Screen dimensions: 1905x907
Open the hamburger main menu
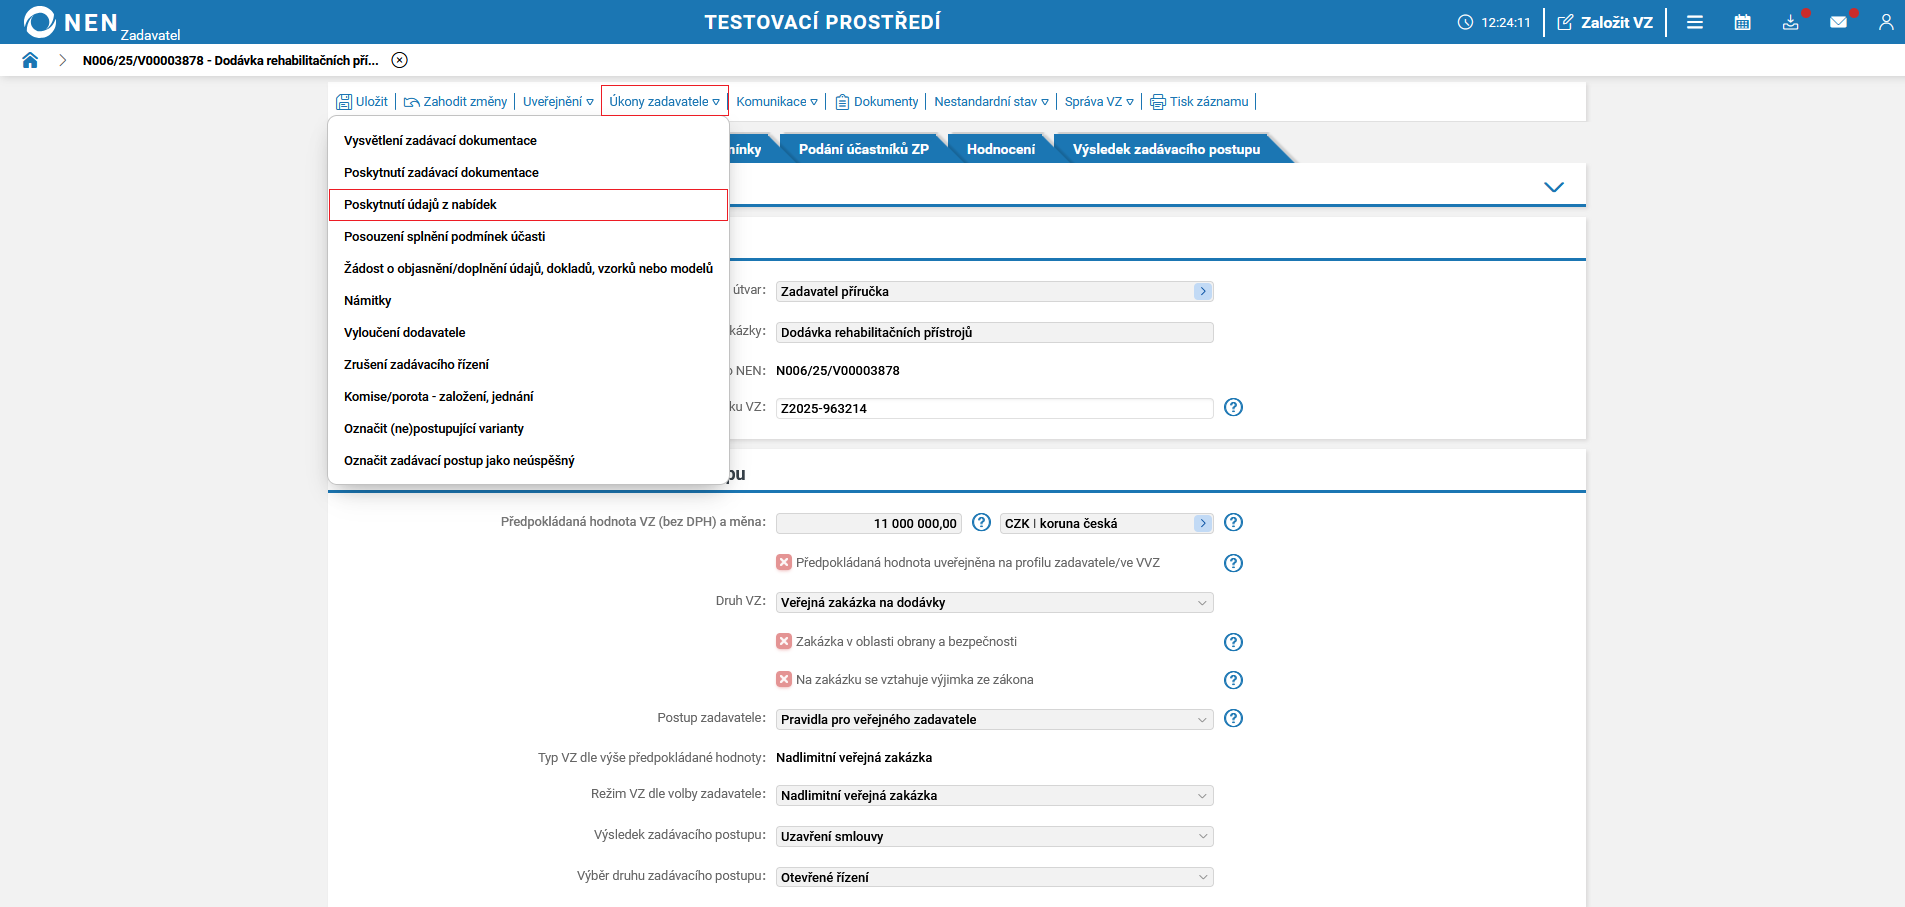coord(1695,22)
